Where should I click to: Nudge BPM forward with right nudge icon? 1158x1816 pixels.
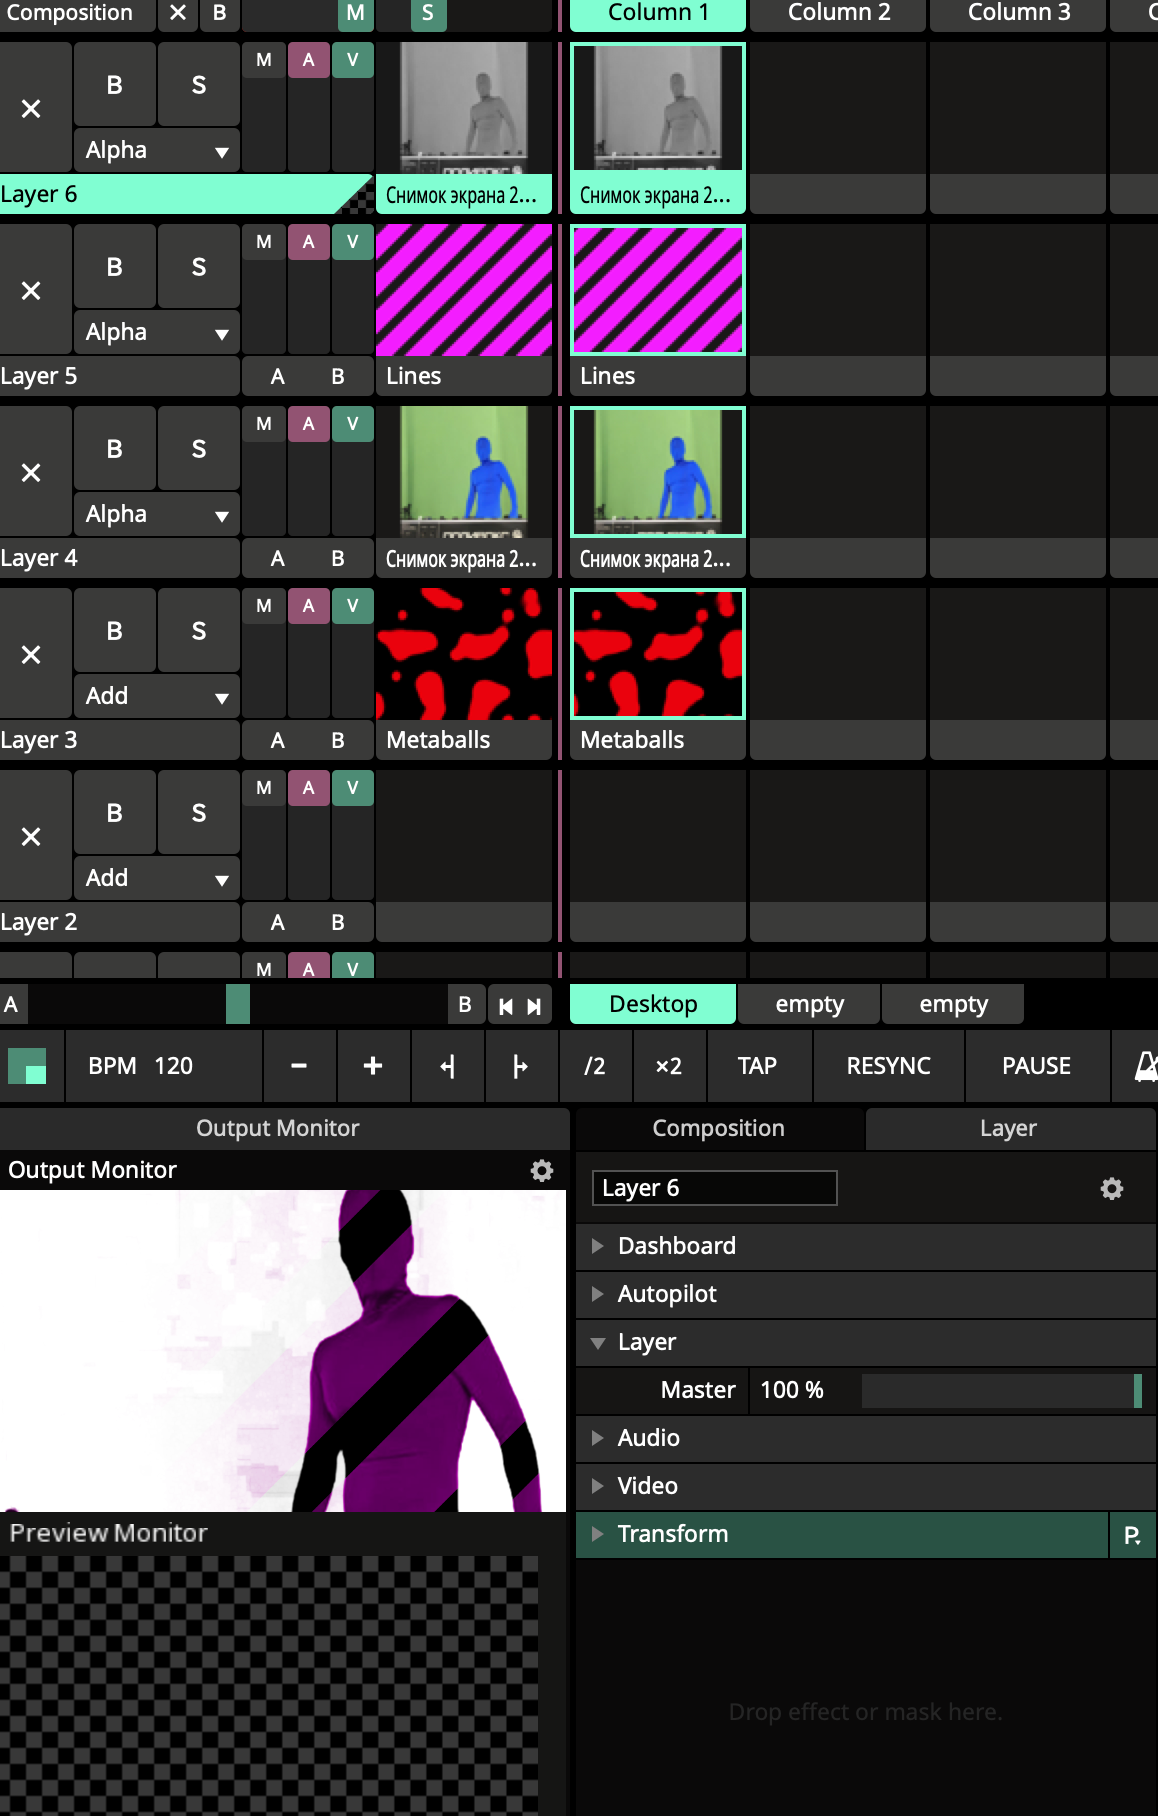point(520,1066)
